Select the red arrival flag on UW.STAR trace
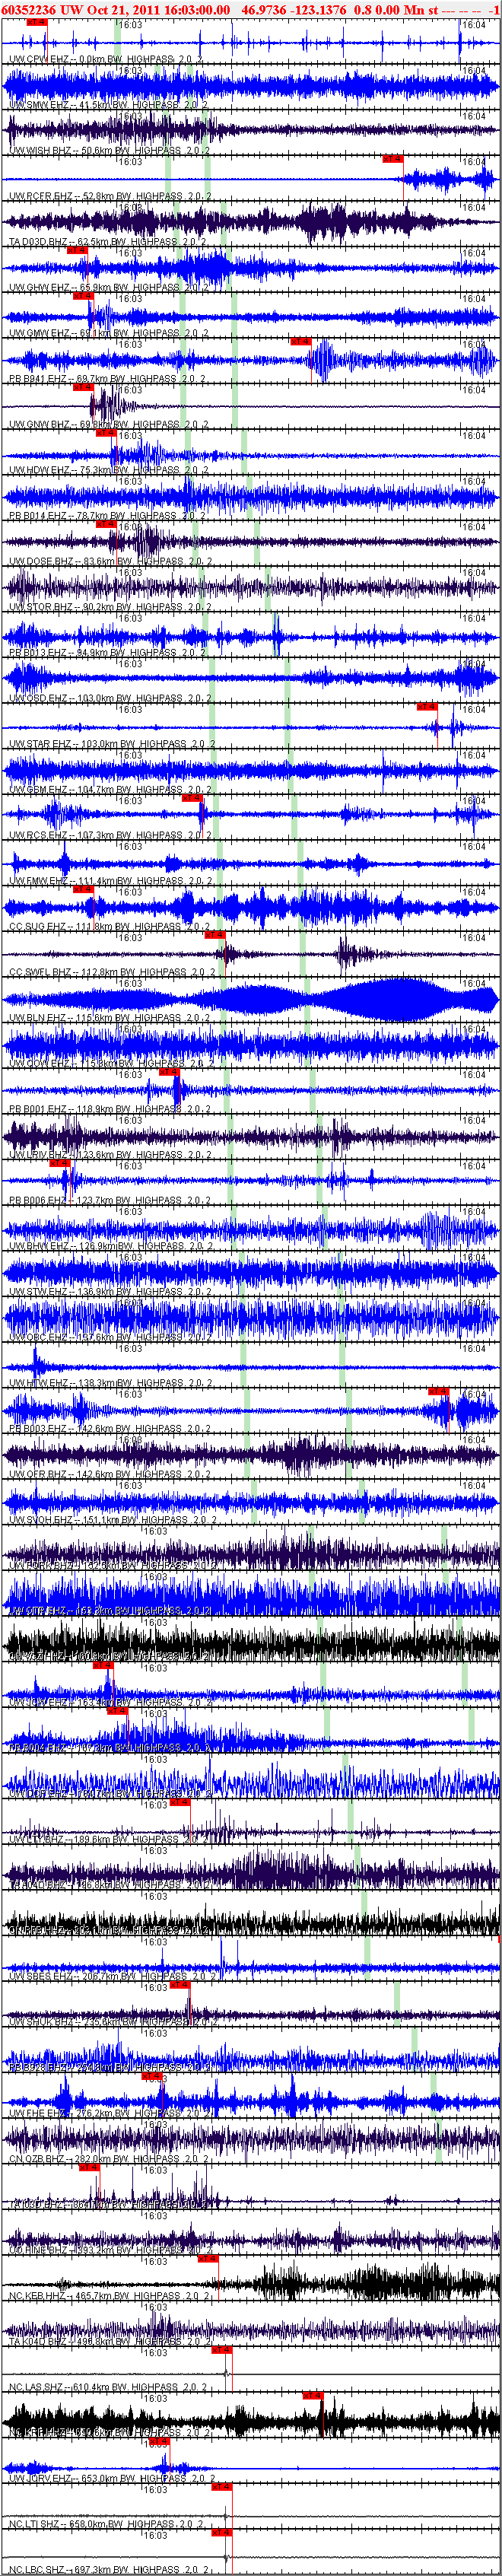Image resolution: width=502 pixels, height=2576 pixels. 427,707
